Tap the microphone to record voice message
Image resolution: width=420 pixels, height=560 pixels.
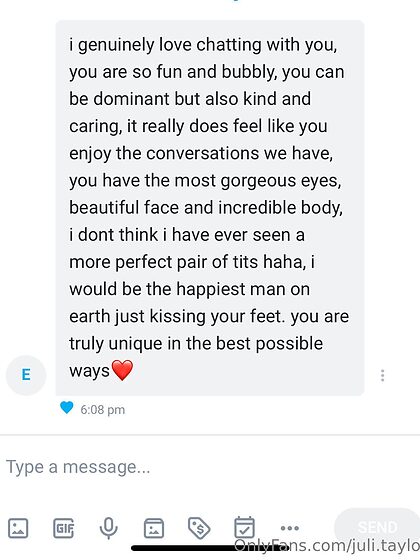click(x=109, y=528)
